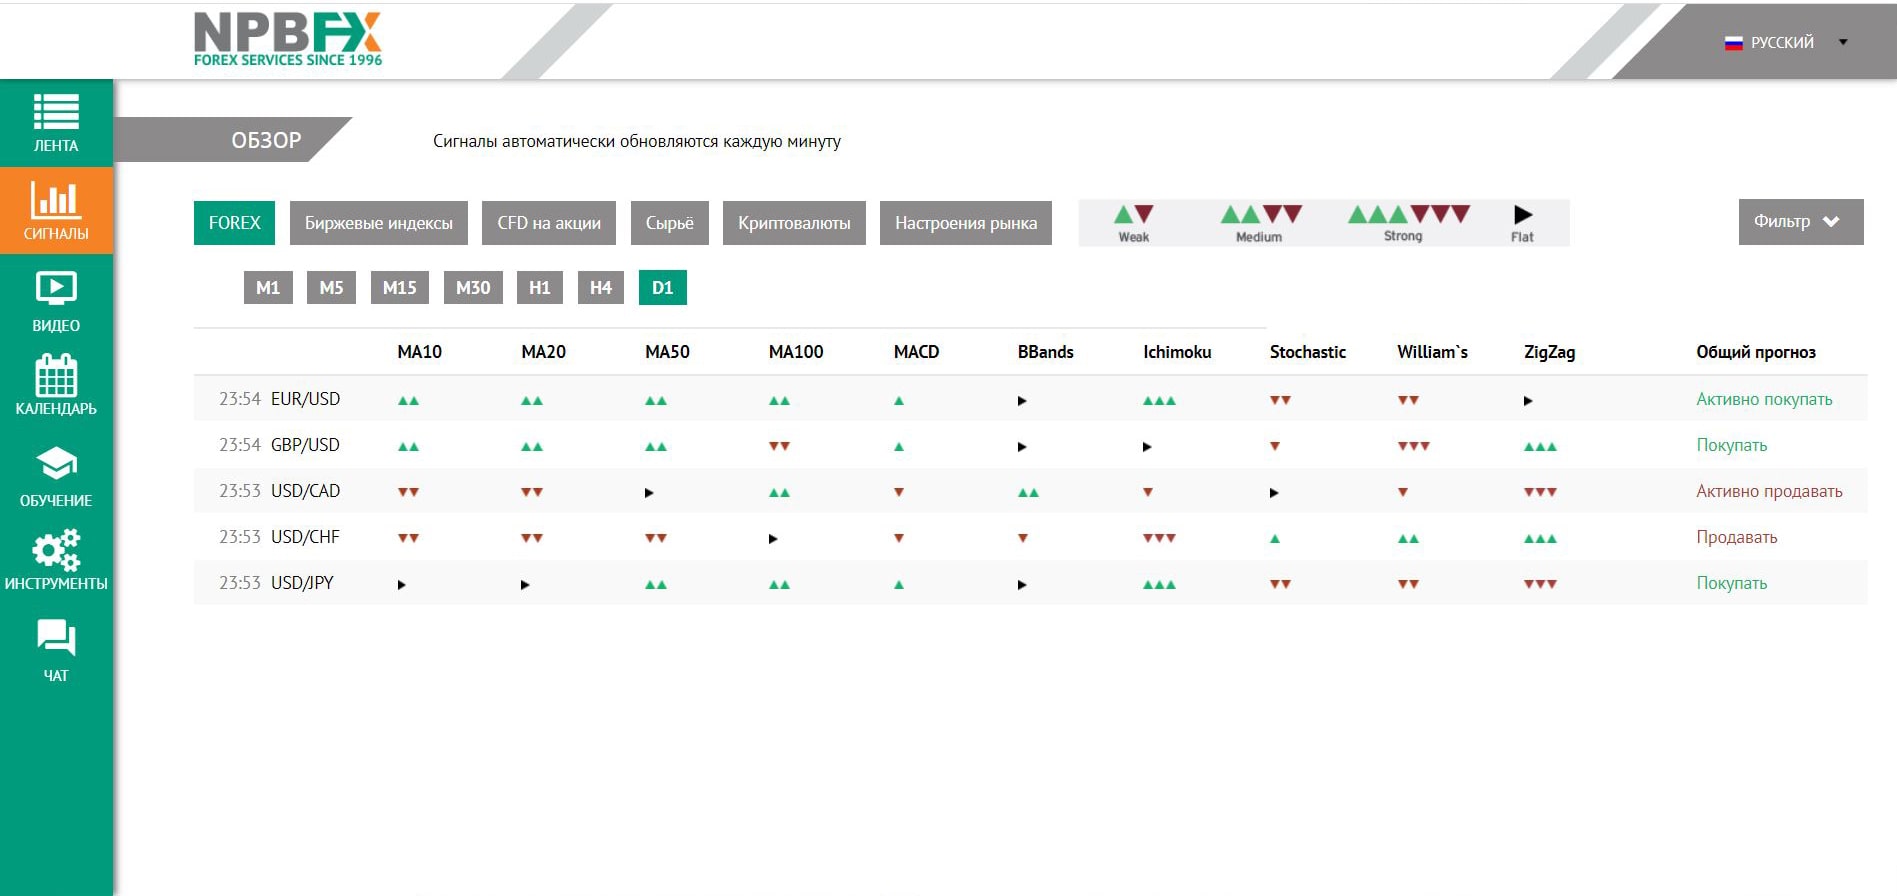Click USD/CHF Stochastic weak buy arrow

coord(1275,538)
